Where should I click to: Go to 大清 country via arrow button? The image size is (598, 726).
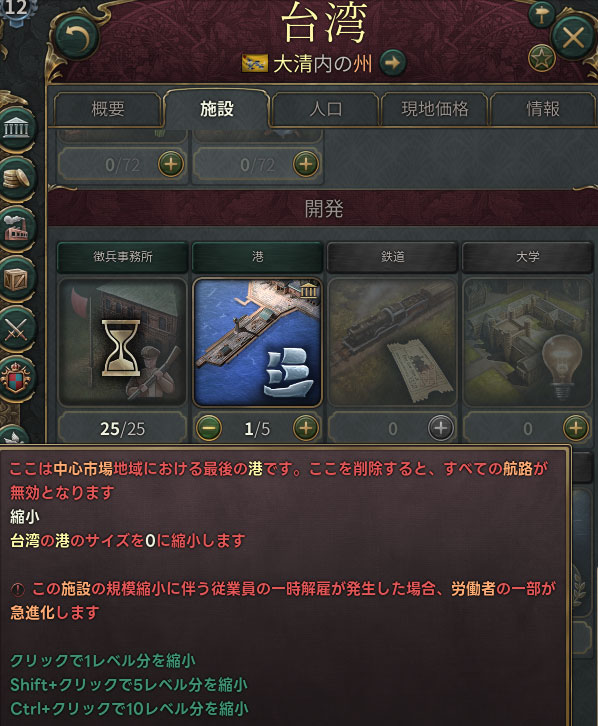393,63
